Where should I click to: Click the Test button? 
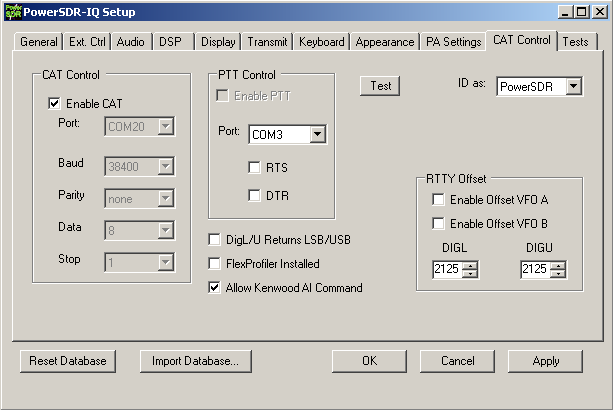pyautogui.click(x=380, y=86)
